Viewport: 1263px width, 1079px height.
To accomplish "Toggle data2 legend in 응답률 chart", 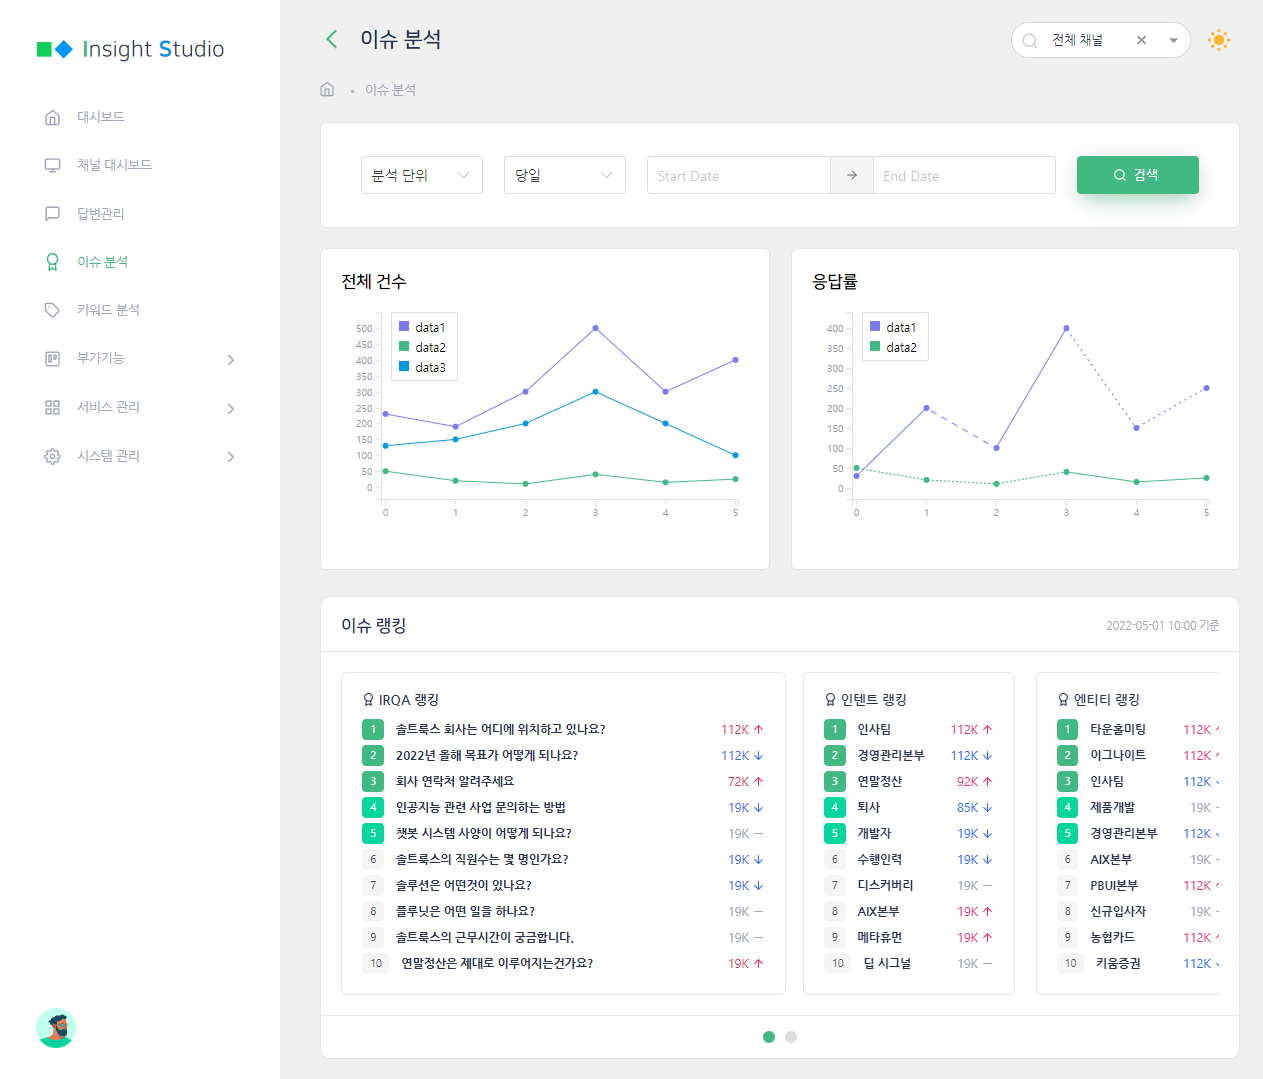I will 893,347.
